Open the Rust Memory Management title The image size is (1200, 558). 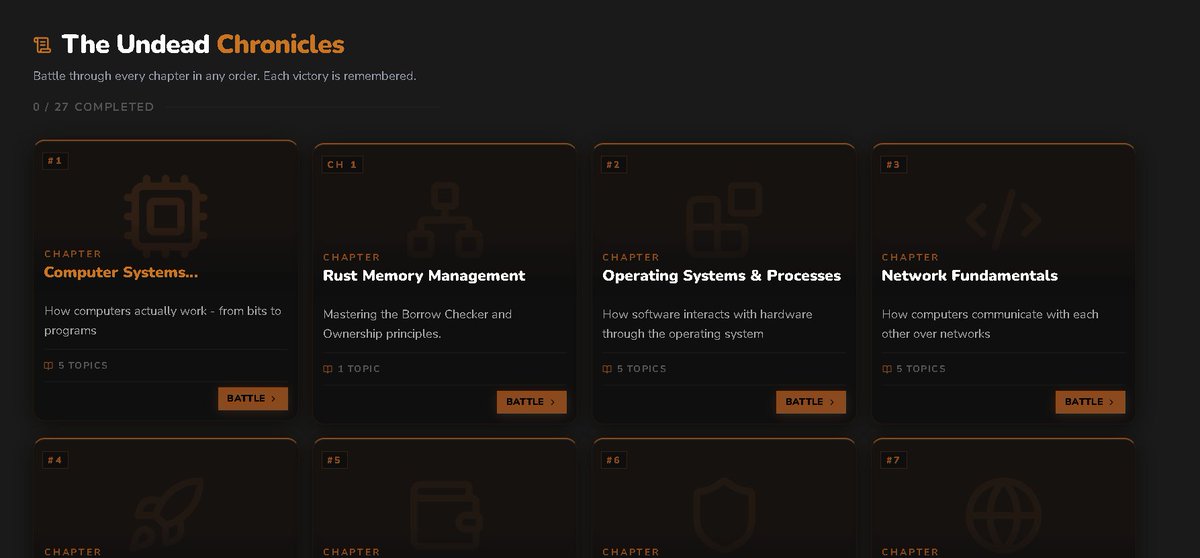coord(424,276)
